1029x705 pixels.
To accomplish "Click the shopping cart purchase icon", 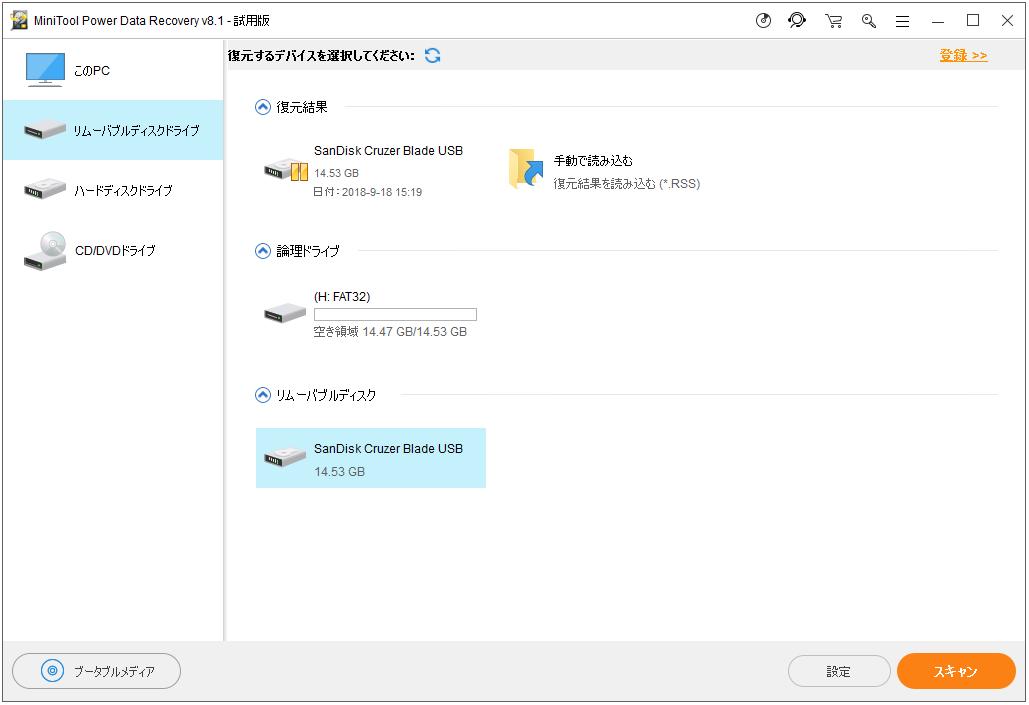I will point(834,21).
